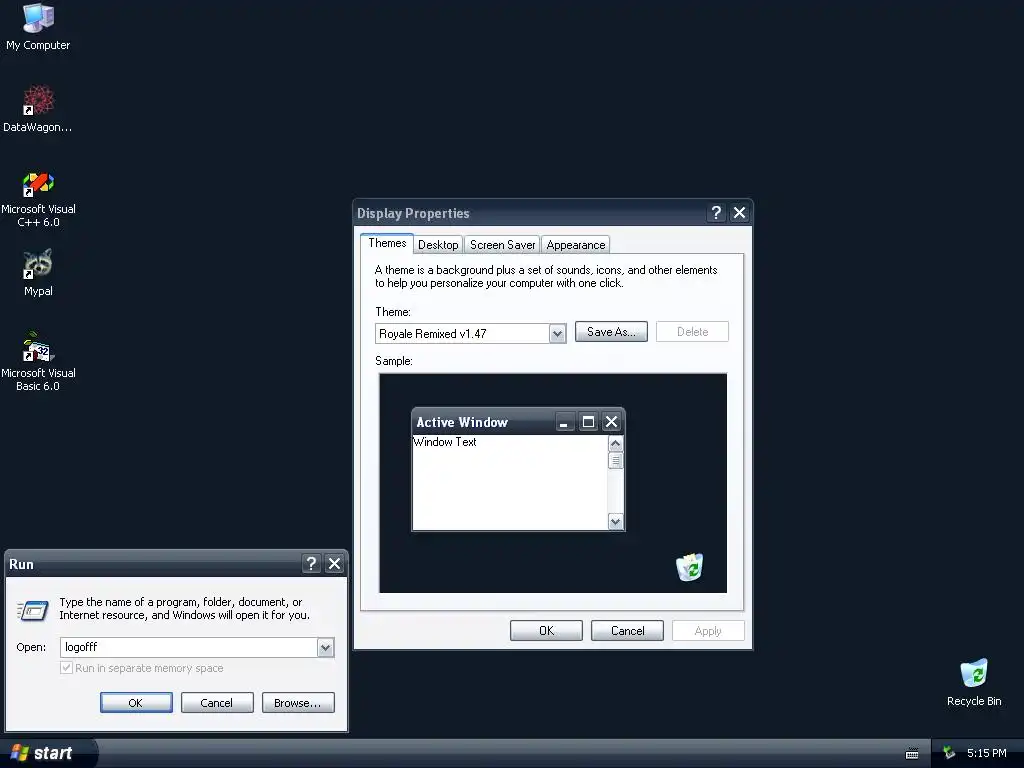The height and width of the screenshot is (768, 1024).
Task: Launch Microsoft Visual Basic 6.0 shortcut
Action: tap(38, 361)
